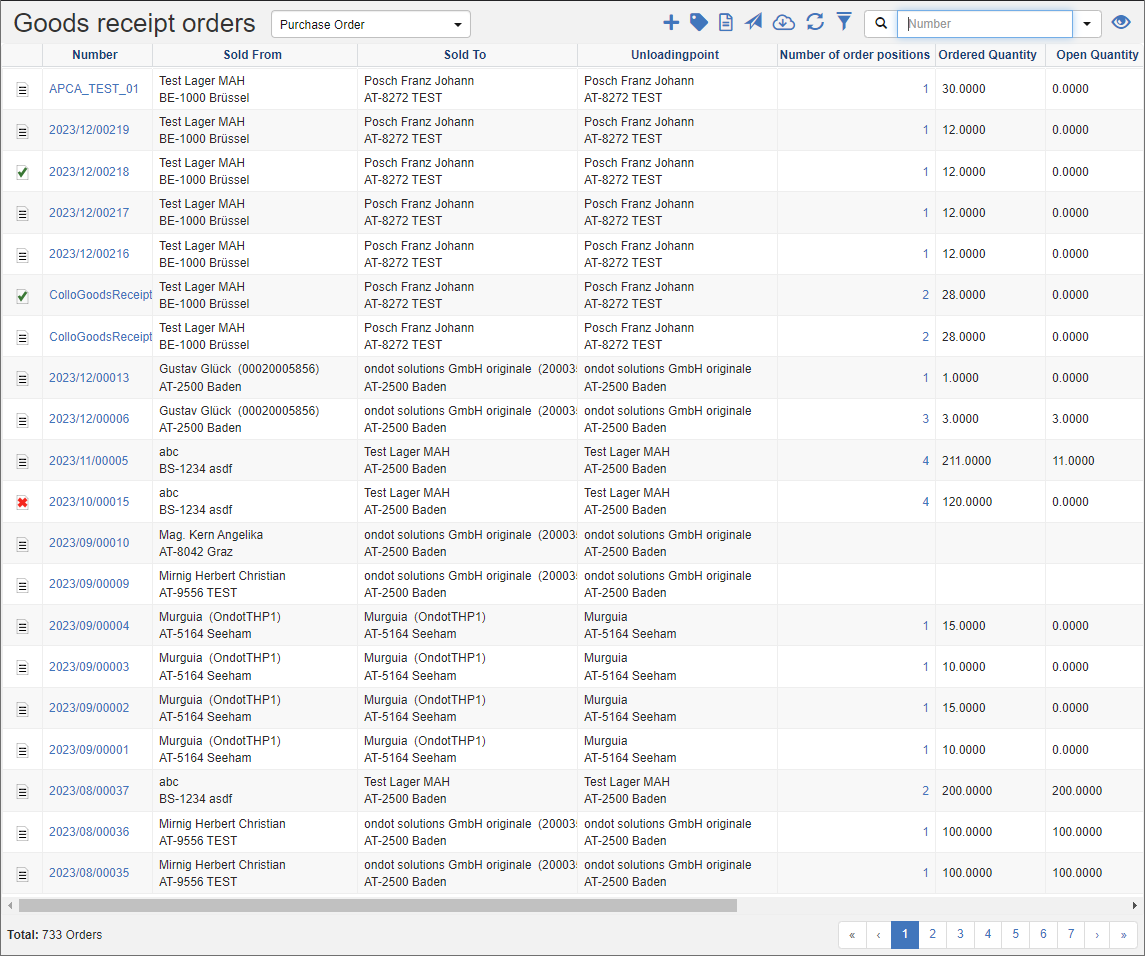Open order APCA_TEST_01
Screen dimensions: 1145x956
[94, 88]
